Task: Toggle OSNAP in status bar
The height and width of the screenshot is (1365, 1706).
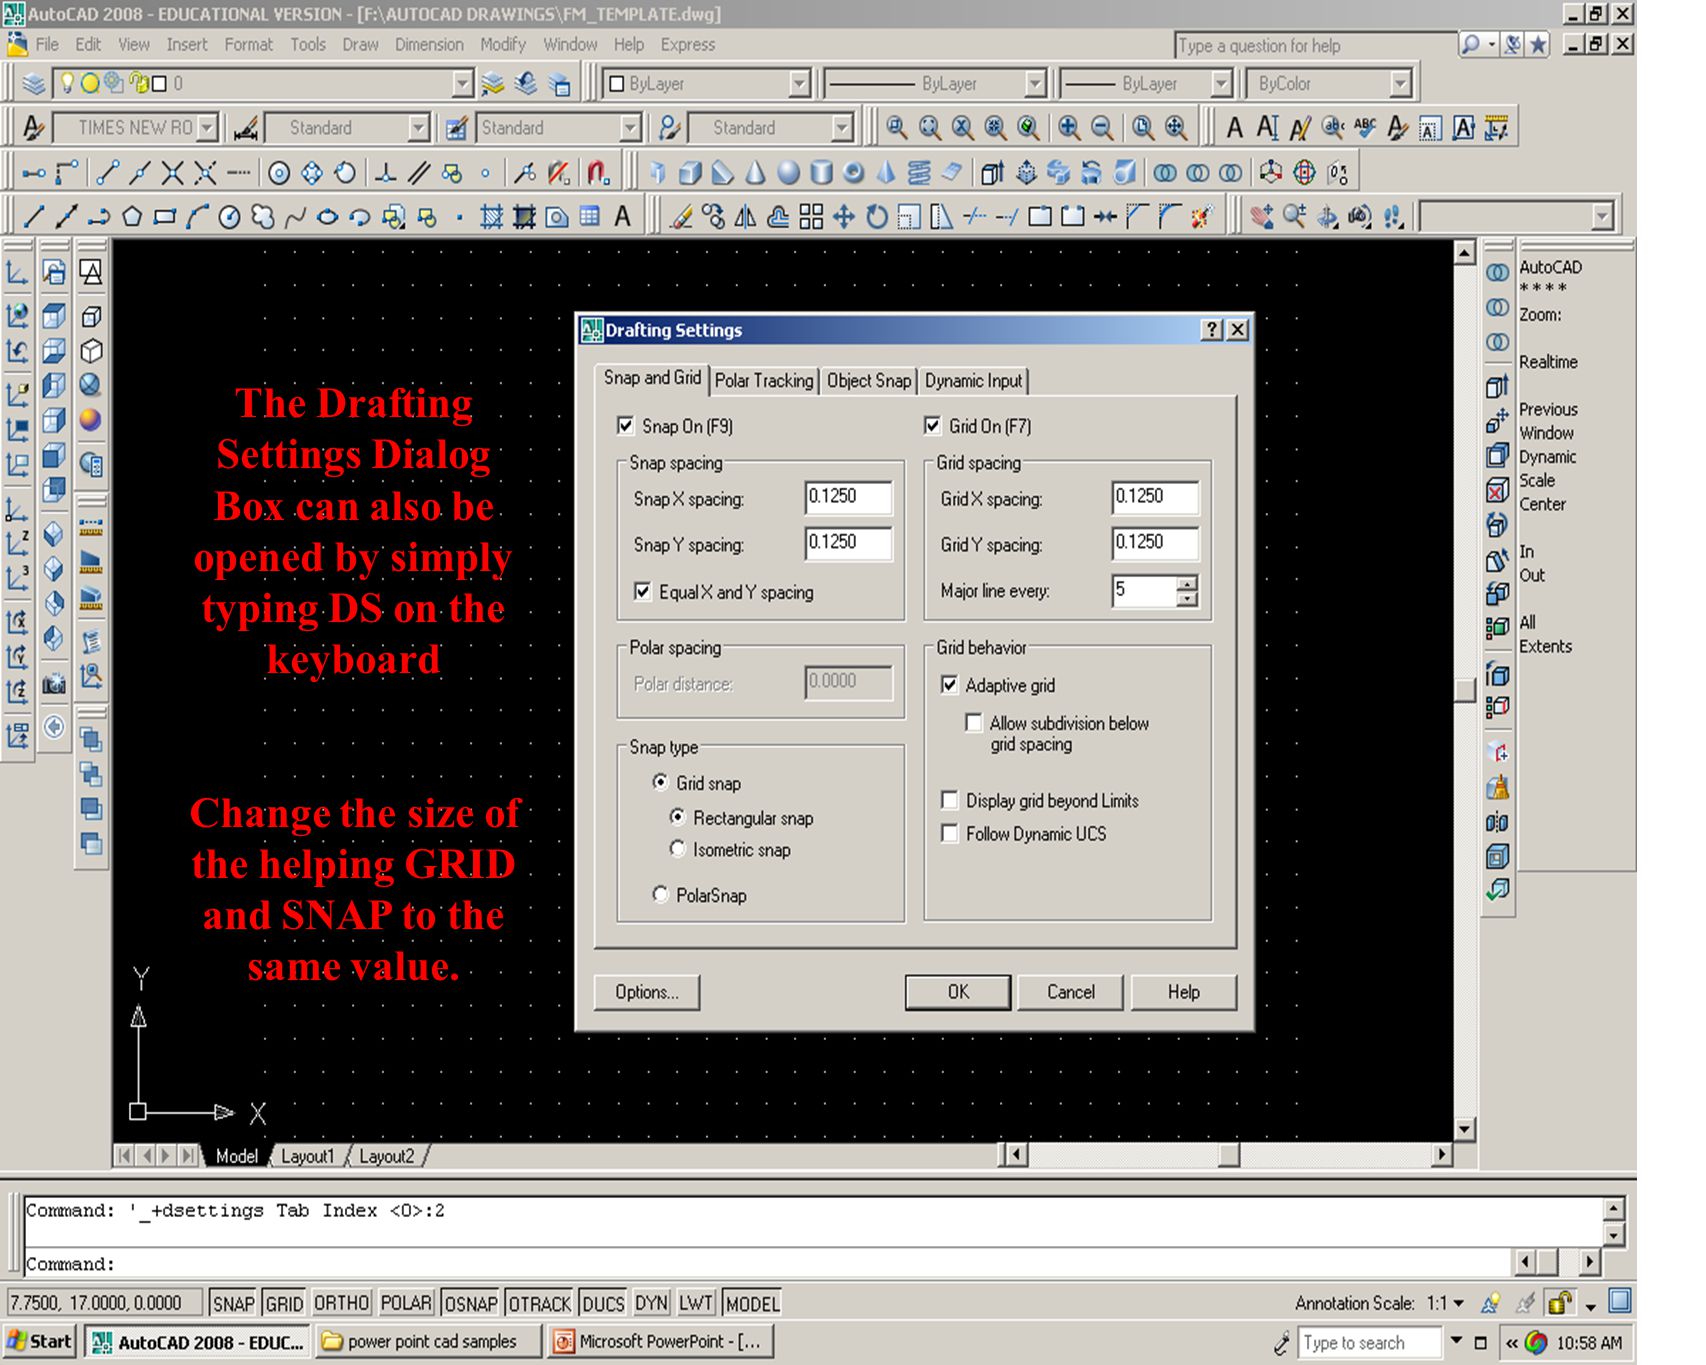Action: click(470, 1303)
